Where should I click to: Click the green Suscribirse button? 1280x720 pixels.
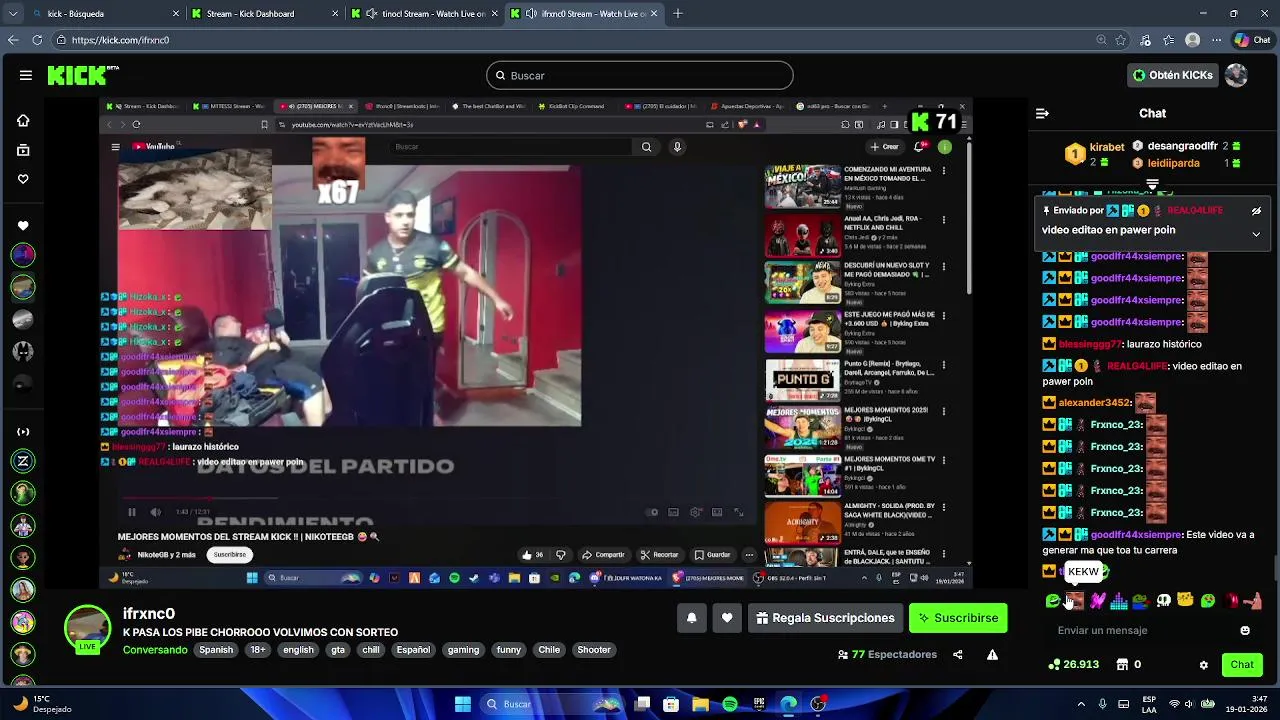(x=958, y=618)
